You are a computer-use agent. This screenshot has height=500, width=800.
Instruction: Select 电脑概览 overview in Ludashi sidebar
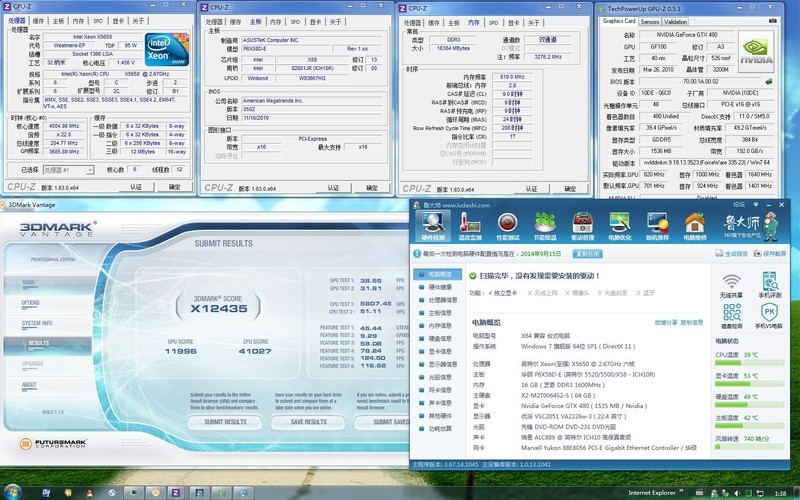coord(438,274)
